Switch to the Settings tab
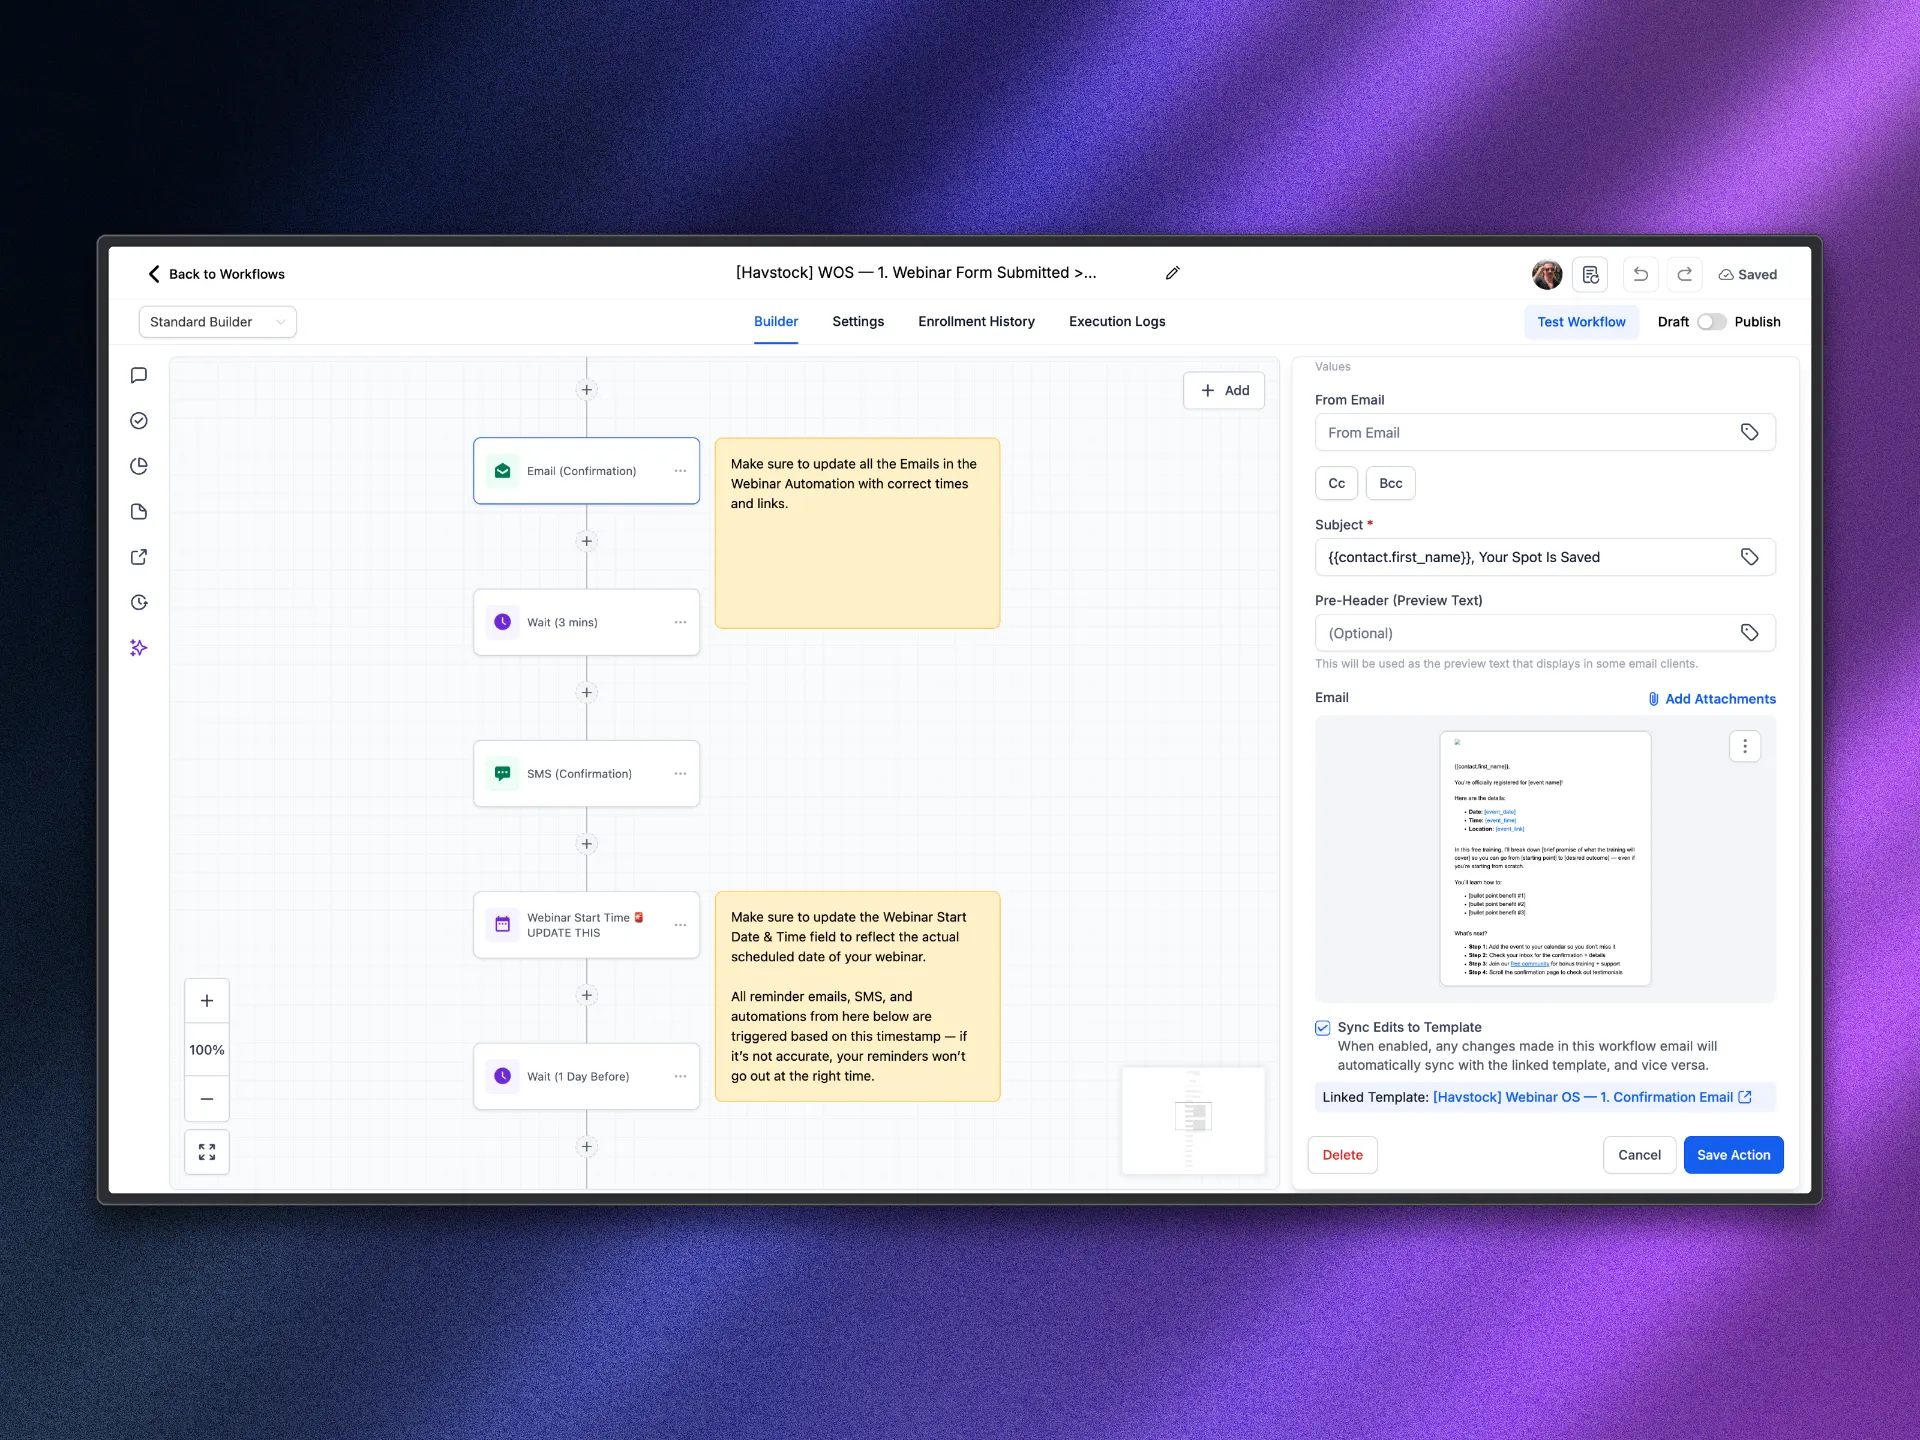 (x=857, y=322)
